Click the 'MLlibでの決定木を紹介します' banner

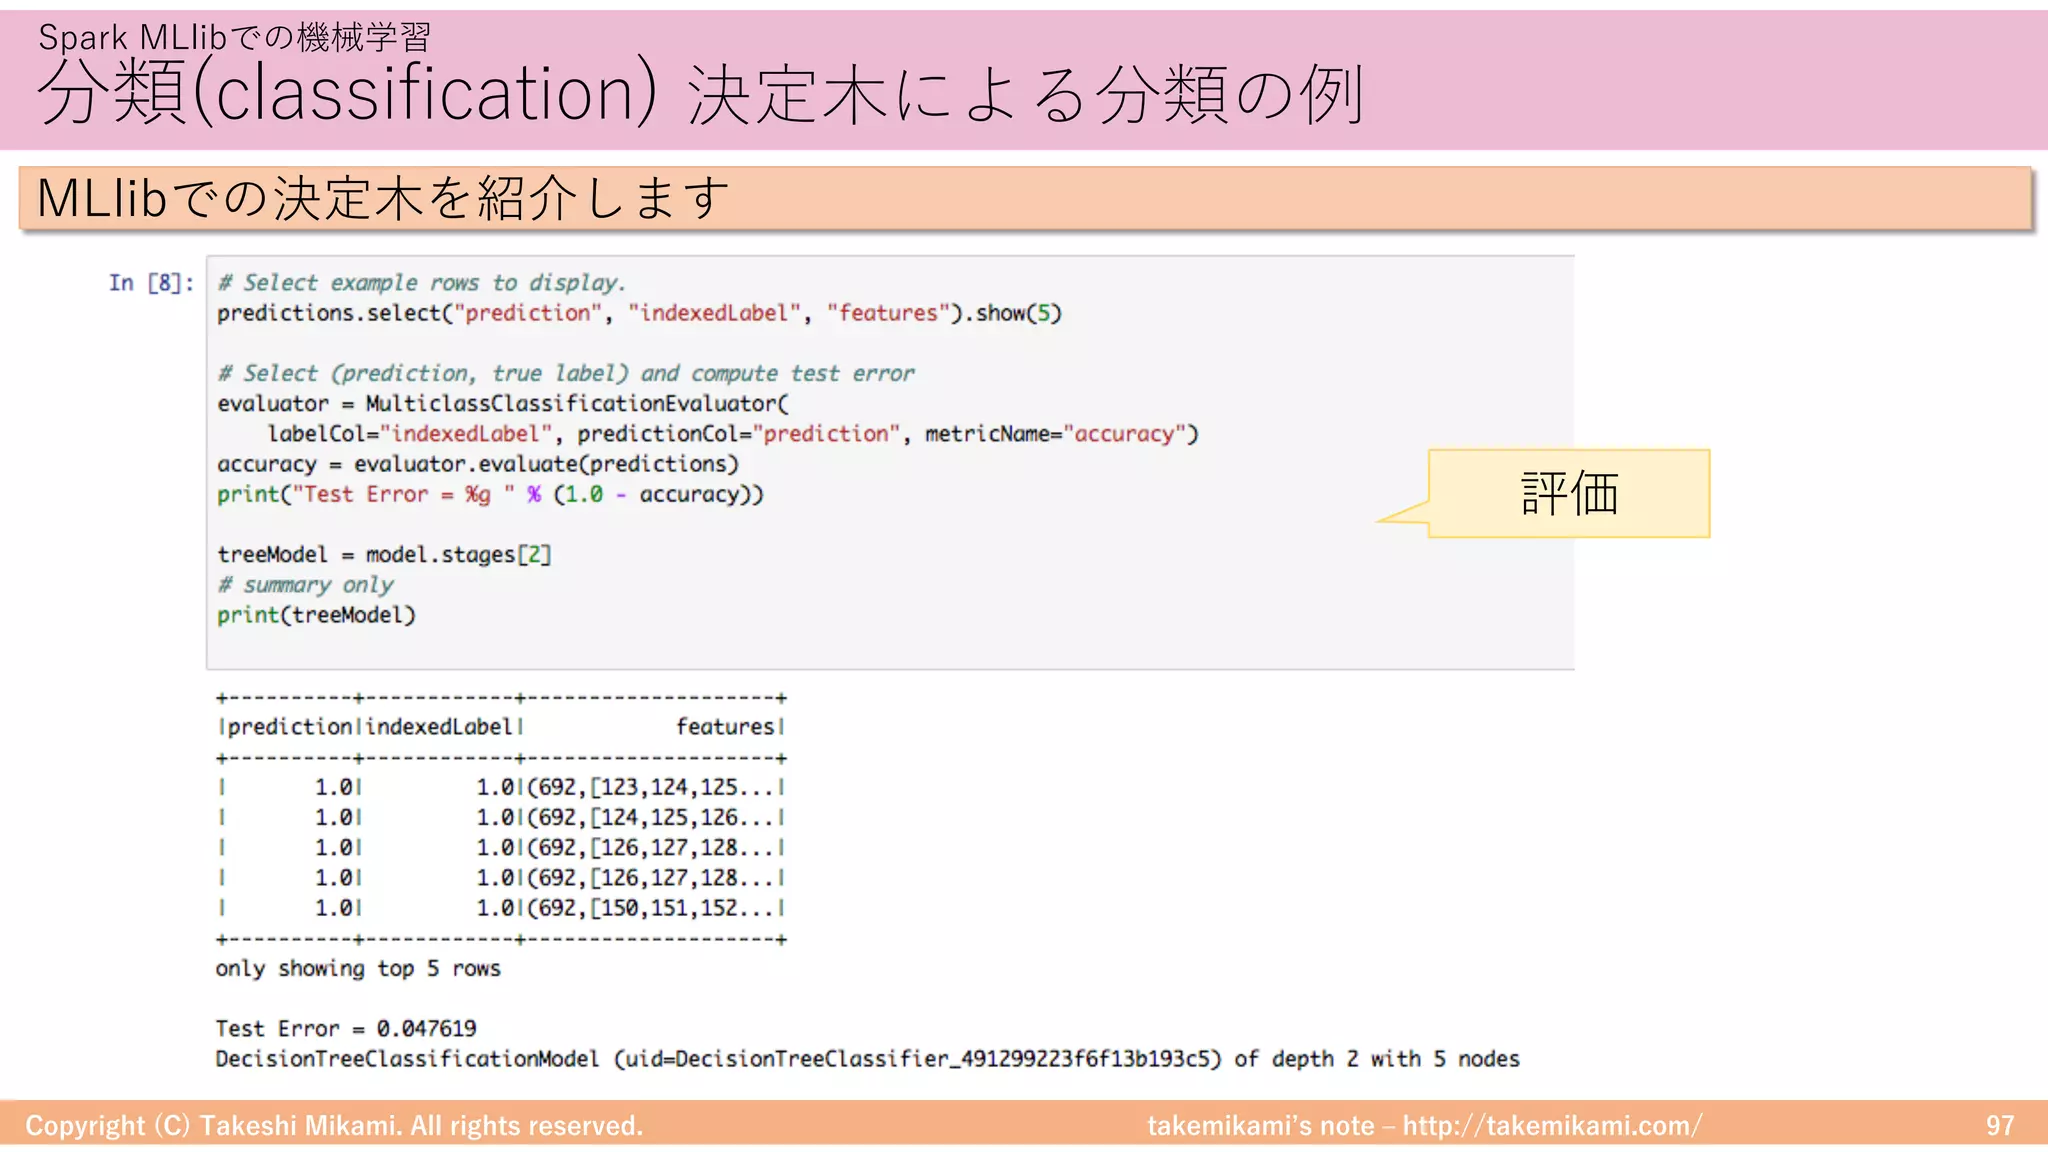coord(1026,198)
